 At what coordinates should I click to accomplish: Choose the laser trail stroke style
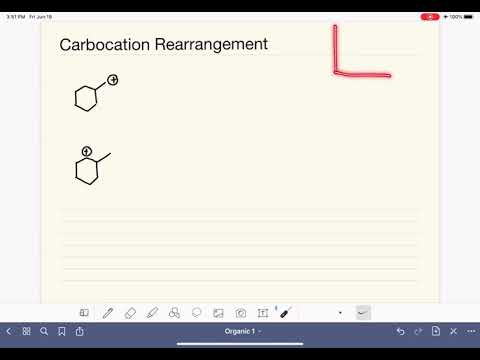(x=363, y=313)
